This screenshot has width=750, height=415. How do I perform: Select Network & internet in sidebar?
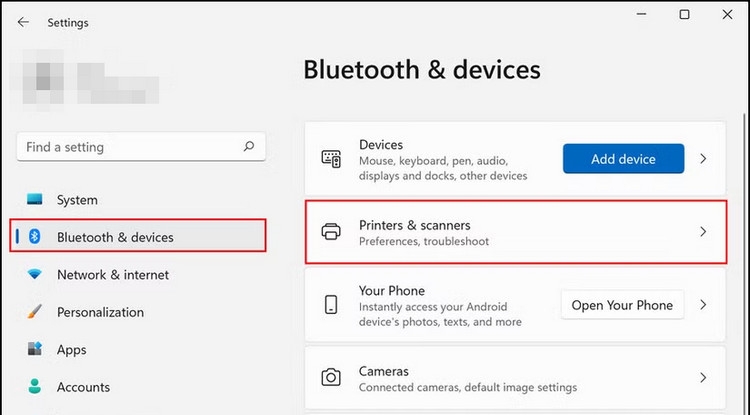point(113,274)
